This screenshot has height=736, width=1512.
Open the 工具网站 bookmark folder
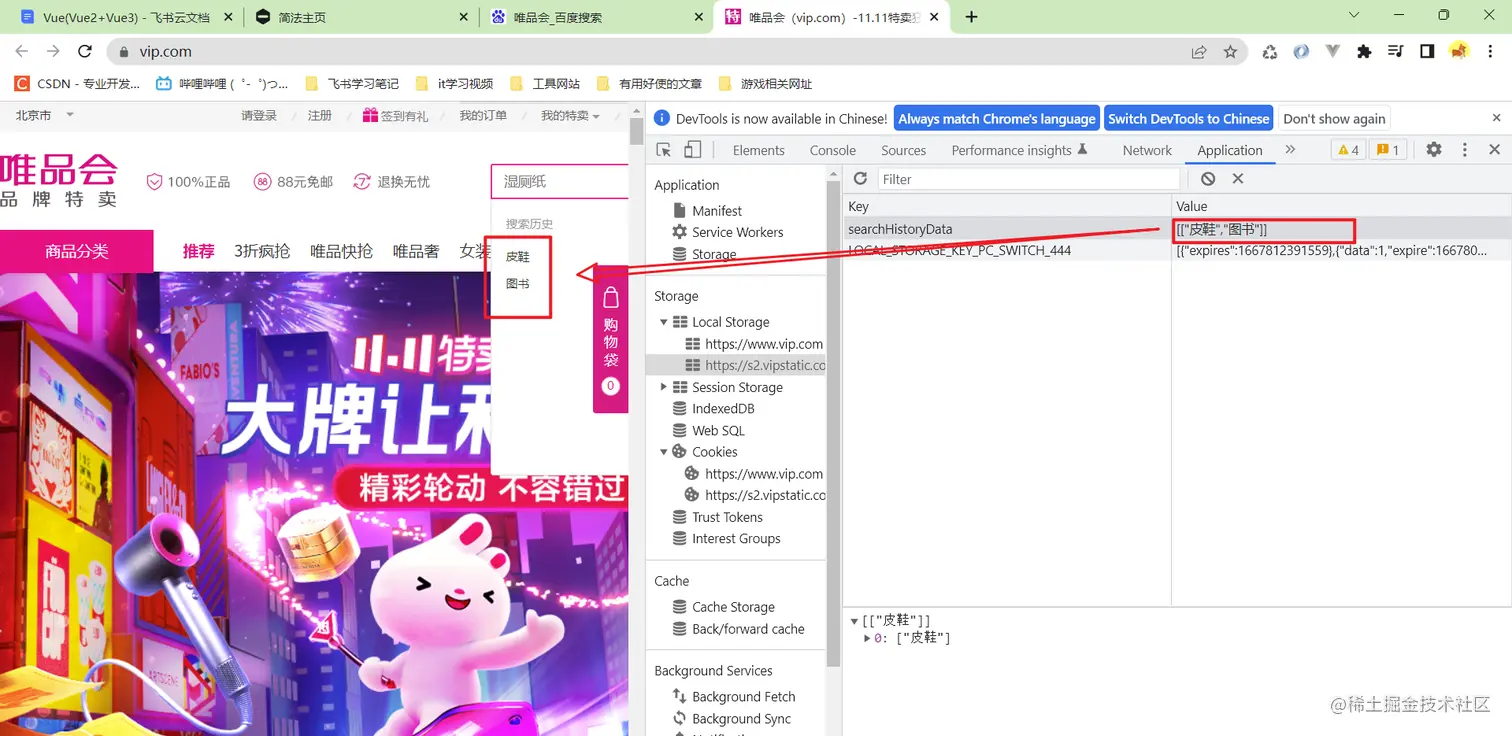[545, 84]
